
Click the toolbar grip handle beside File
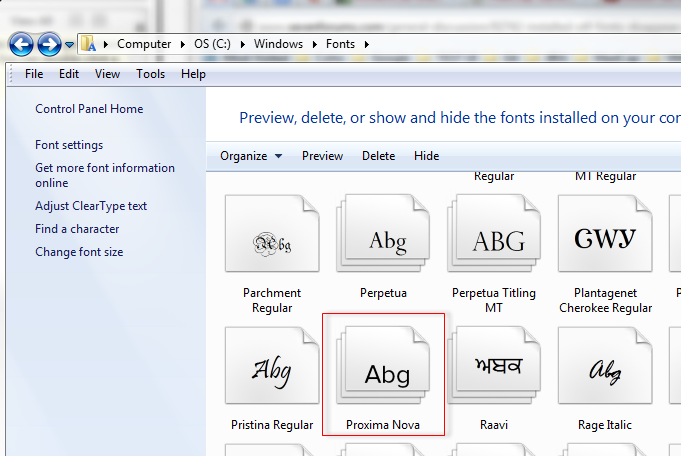pos(12,74)
